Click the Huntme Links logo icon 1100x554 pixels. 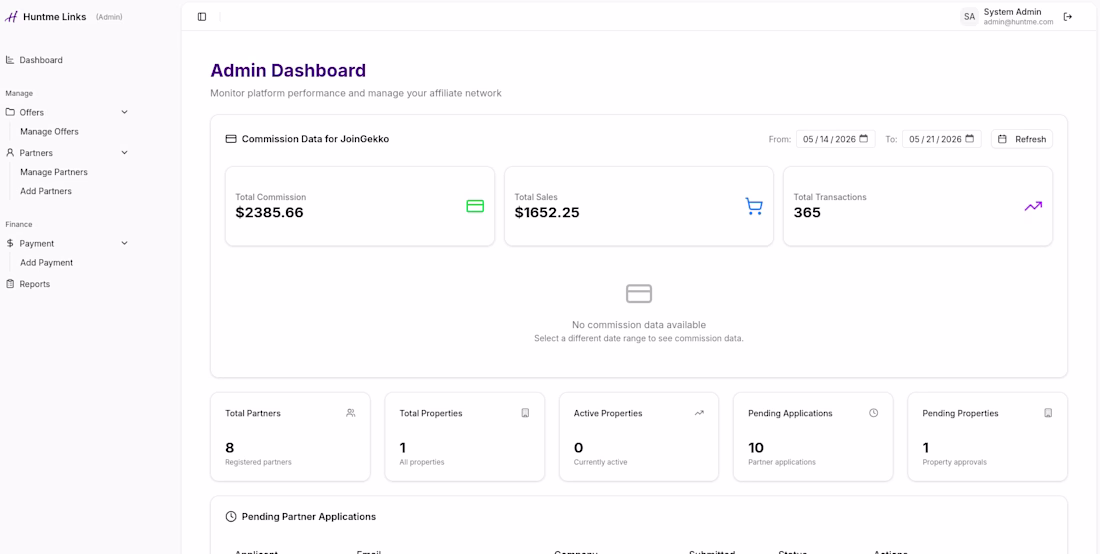[11, 17]
